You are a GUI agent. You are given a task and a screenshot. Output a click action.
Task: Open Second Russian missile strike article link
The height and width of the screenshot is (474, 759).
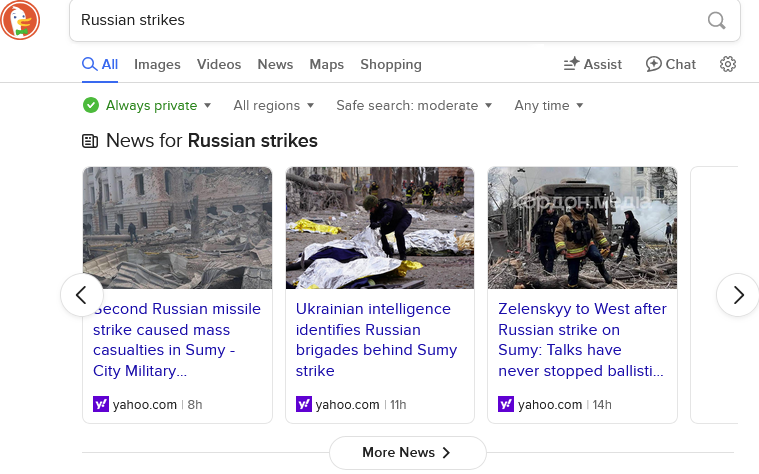coord(177,339)
